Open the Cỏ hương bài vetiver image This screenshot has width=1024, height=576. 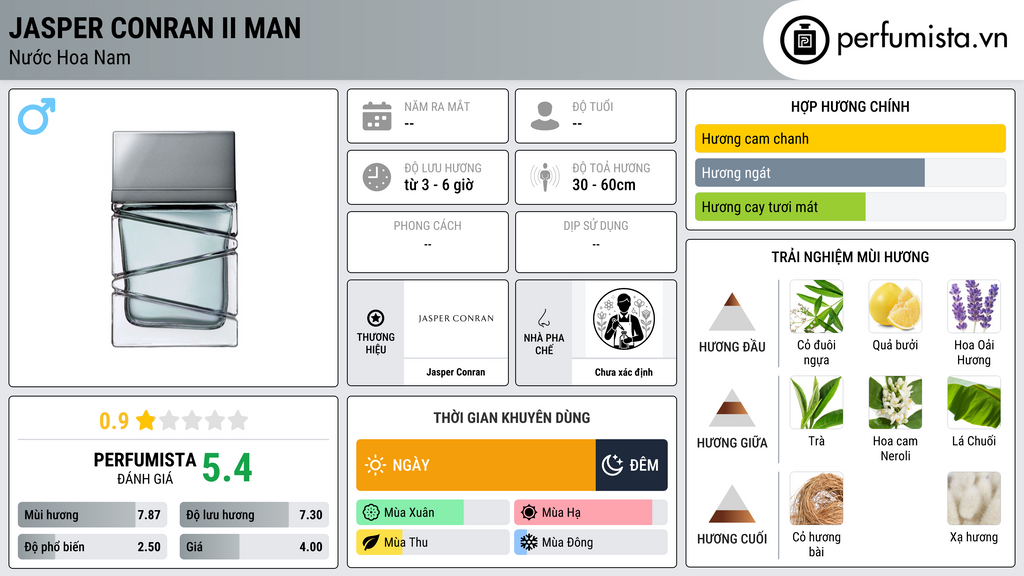[816, 499]
